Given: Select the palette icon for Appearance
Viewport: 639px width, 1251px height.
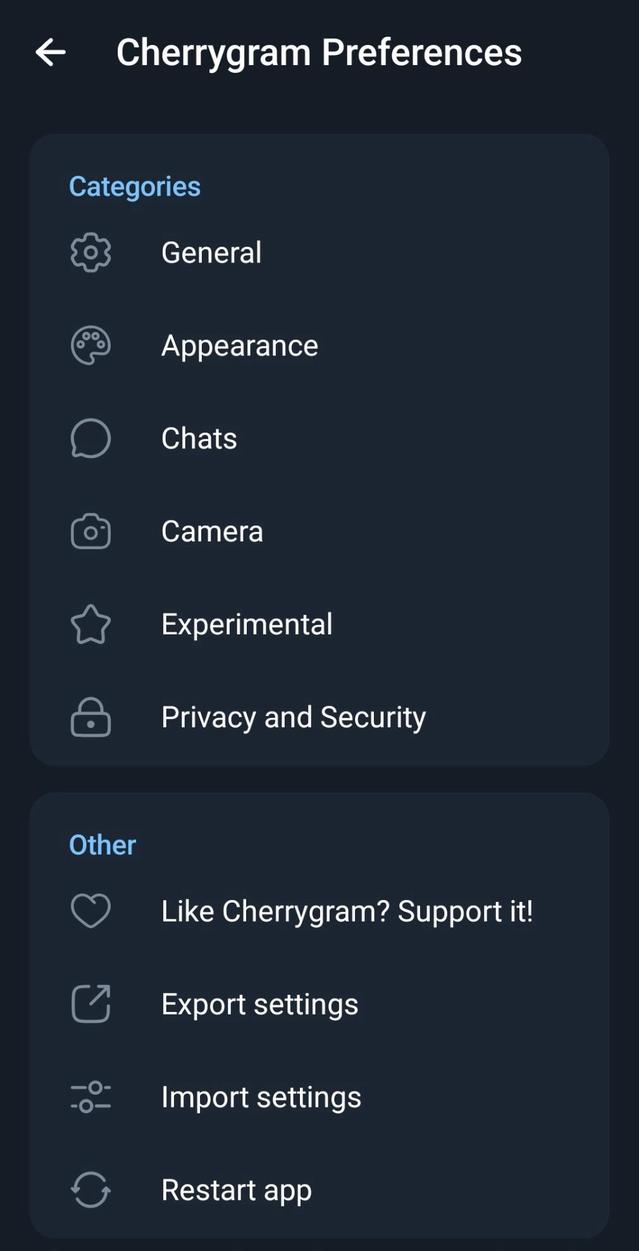Looking at the screenshot, I should (90, 345).
